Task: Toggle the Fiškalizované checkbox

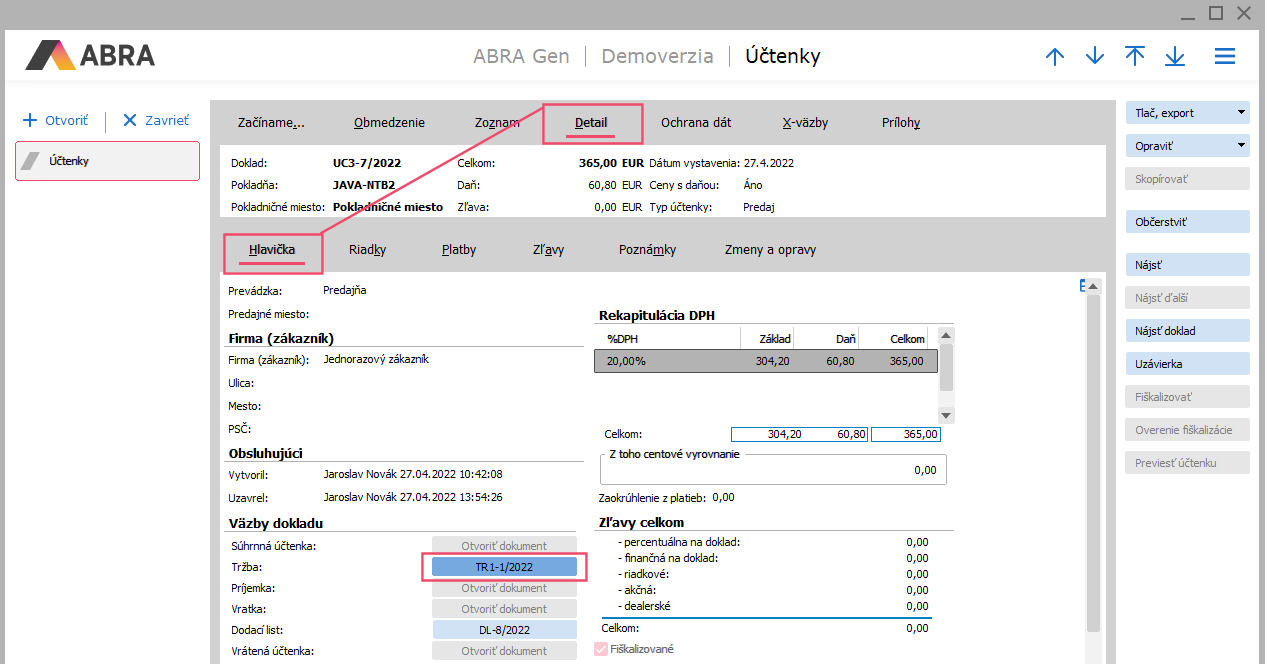Action: click(x=601, y=649)
